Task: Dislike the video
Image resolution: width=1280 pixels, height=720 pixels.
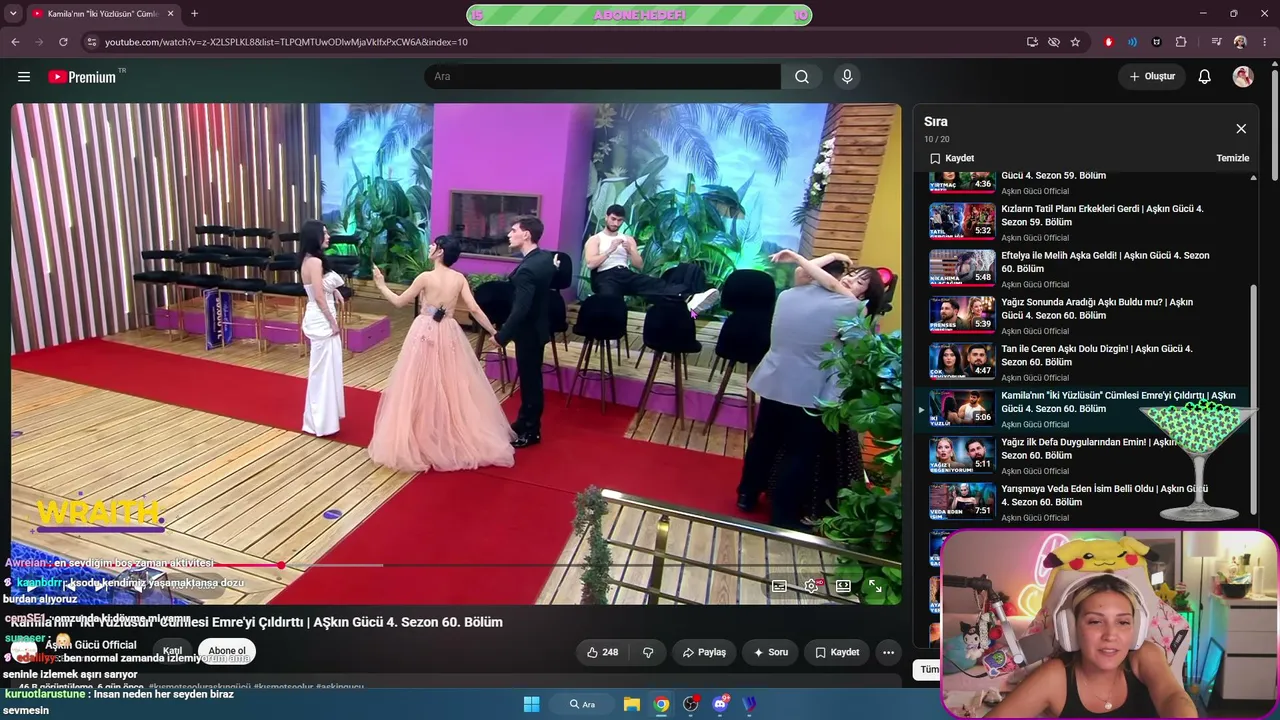Action: point(648,652)
